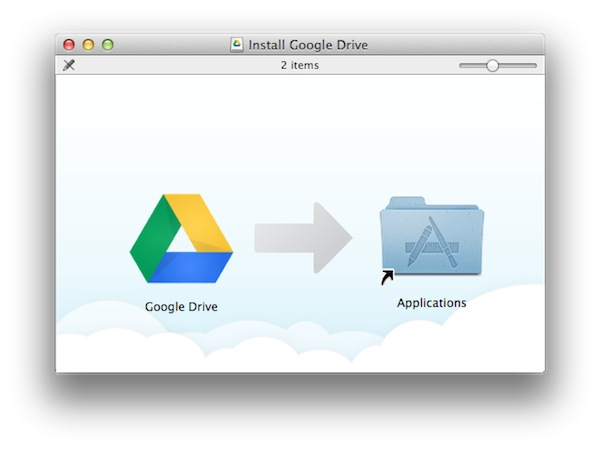Zoom the window with green button

click(x=108, y=45)
